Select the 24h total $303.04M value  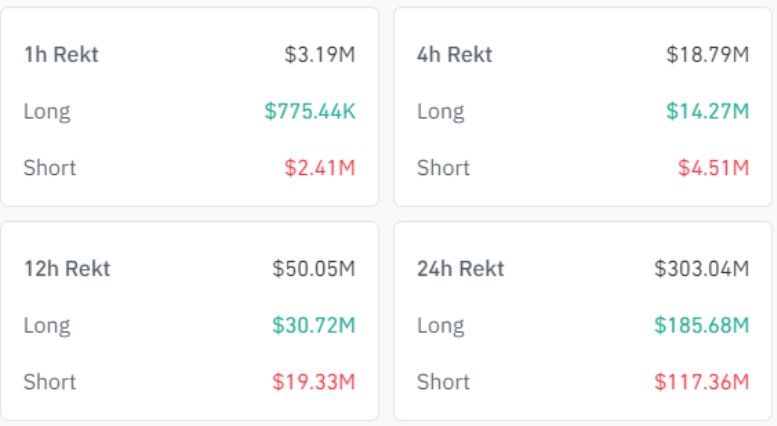click(702, 268)
